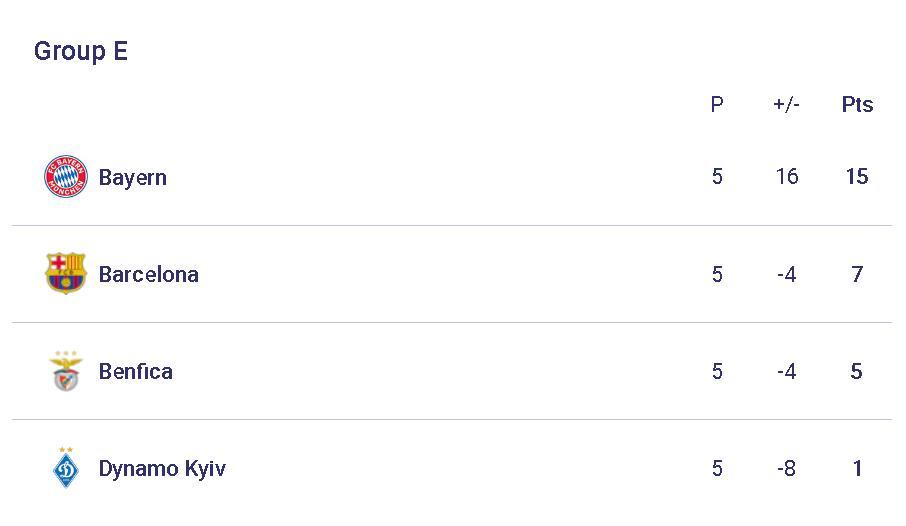
Task: Click the FC Barcelona club crest
Action: click(66, 273)
